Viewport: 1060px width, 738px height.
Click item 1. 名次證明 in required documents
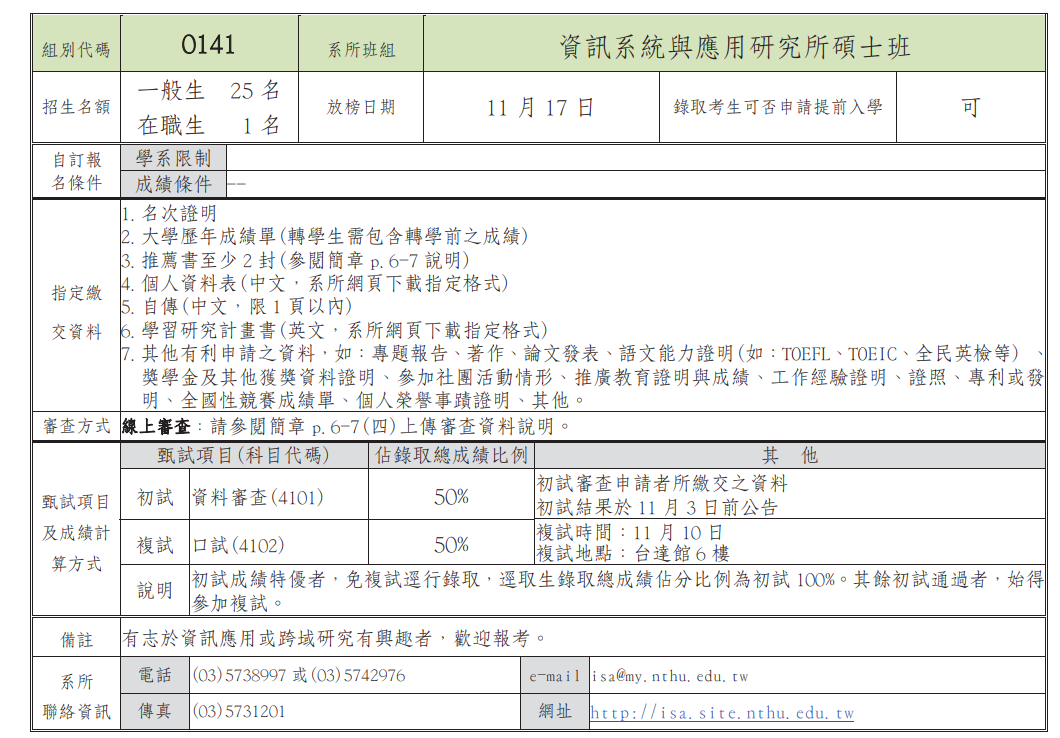tap(168, 214)
